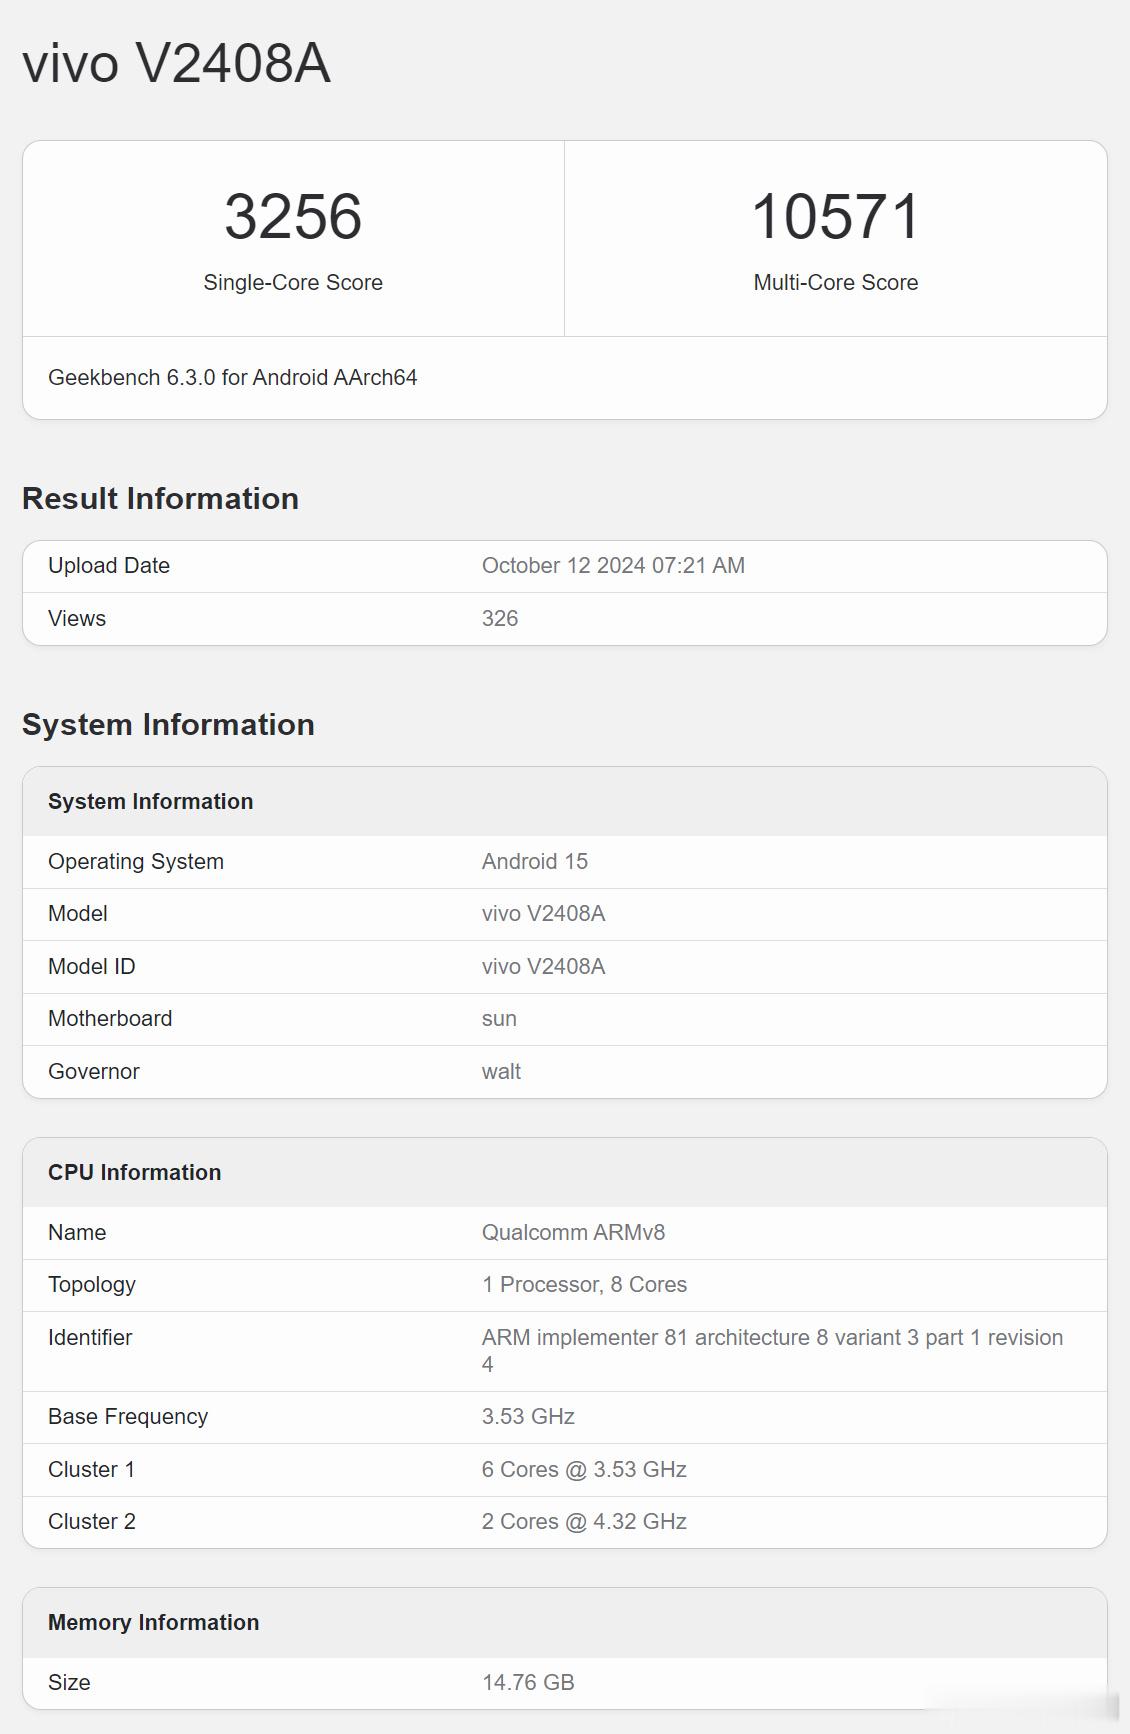Click the Topology value 1 Processor, 8 Cores

tap(585, 1285)
